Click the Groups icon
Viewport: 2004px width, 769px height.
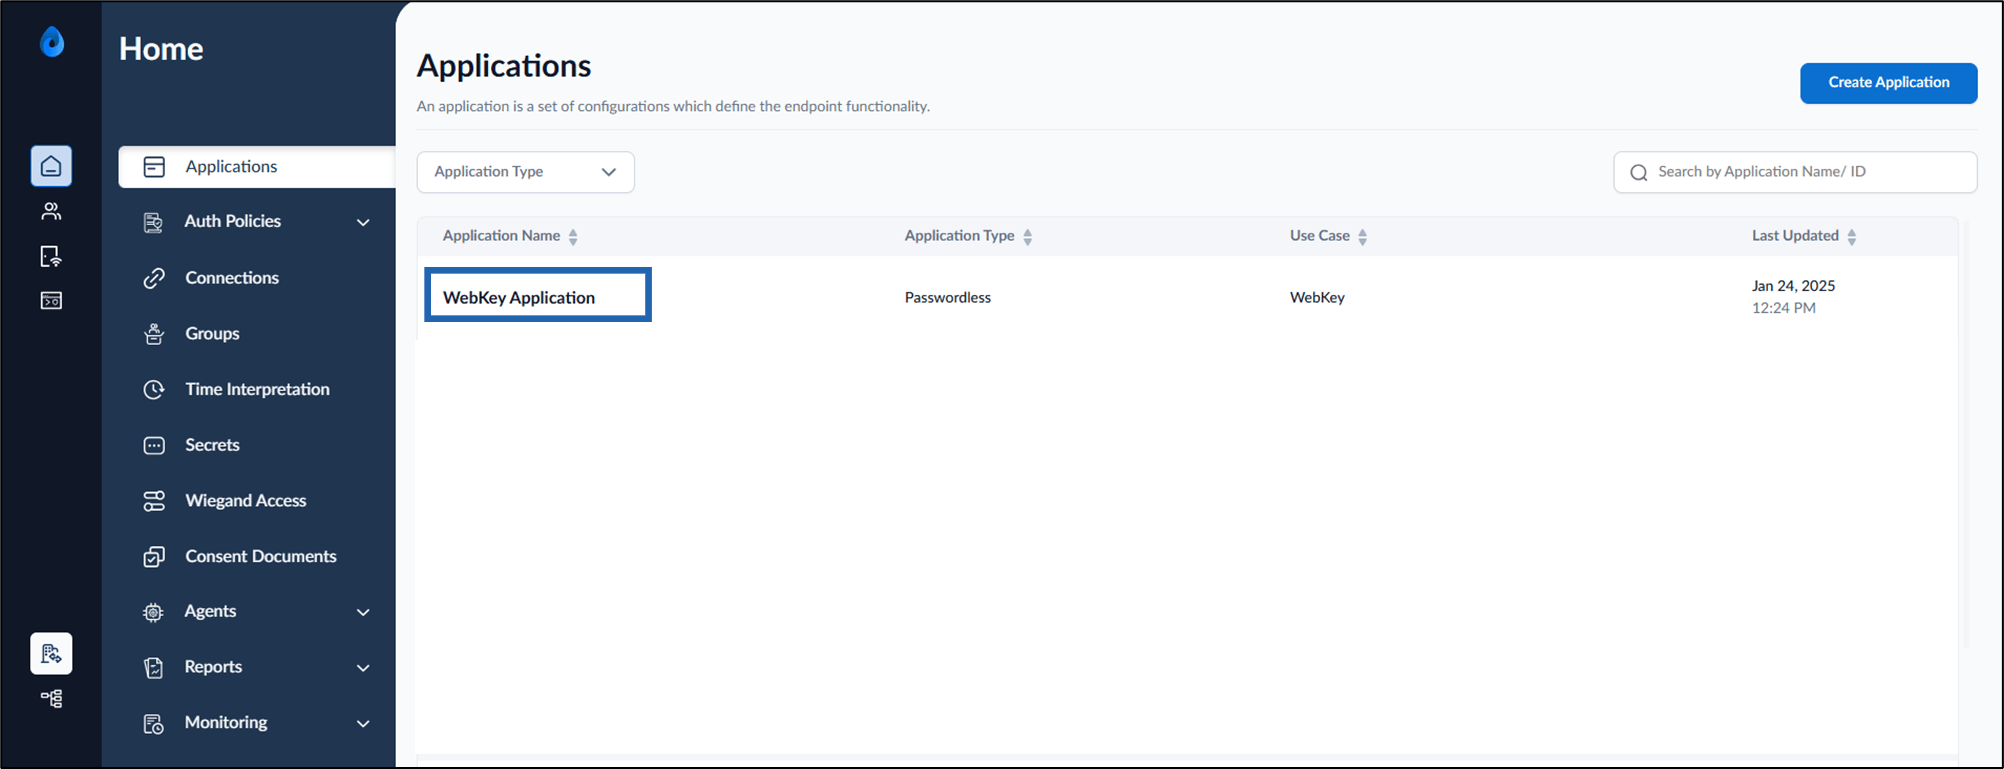[x=154, y=334]
